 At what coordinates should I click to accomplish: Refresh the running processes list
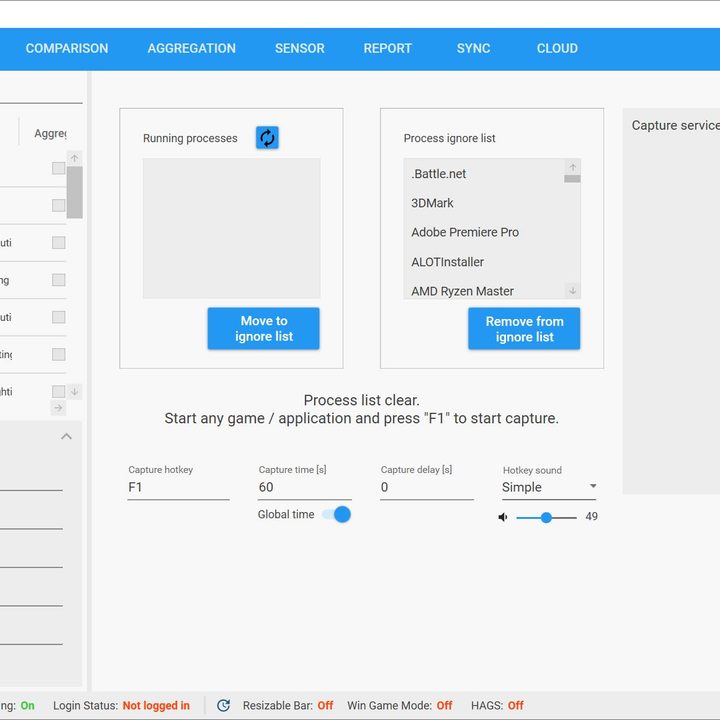pos(267,138)
